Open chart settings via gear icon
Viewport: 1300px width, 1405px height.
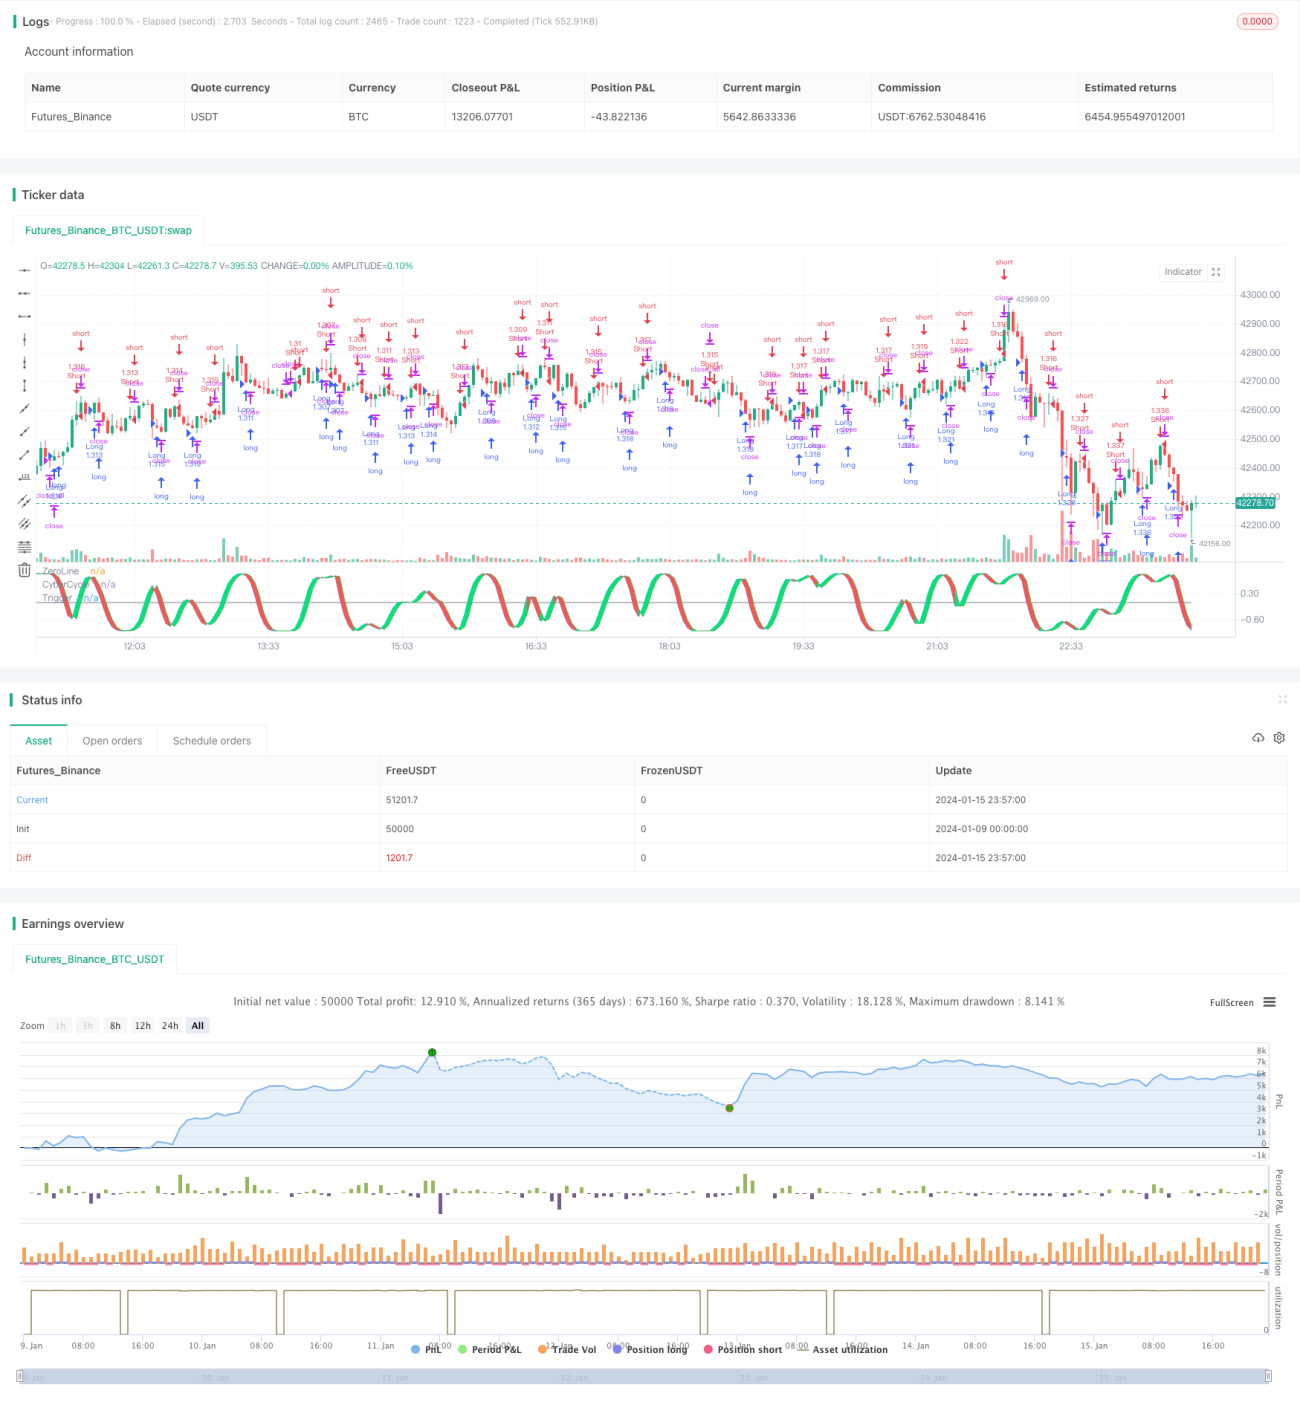pos(1279,738)
